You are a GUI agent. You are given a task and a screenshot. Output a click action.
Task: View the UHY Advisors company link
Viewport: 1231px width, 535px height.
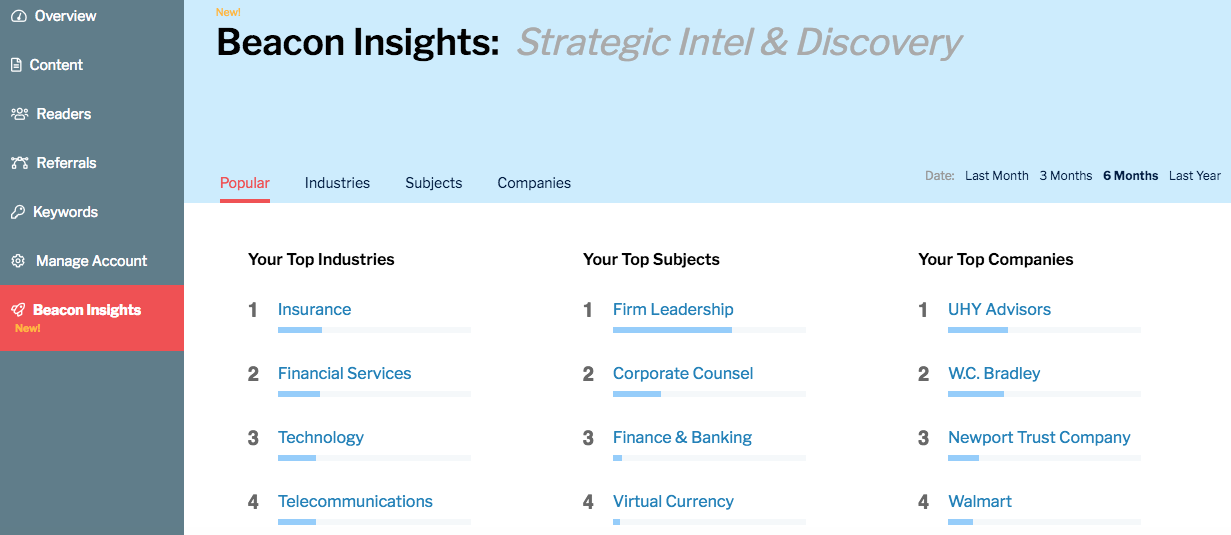click(999, 310)
